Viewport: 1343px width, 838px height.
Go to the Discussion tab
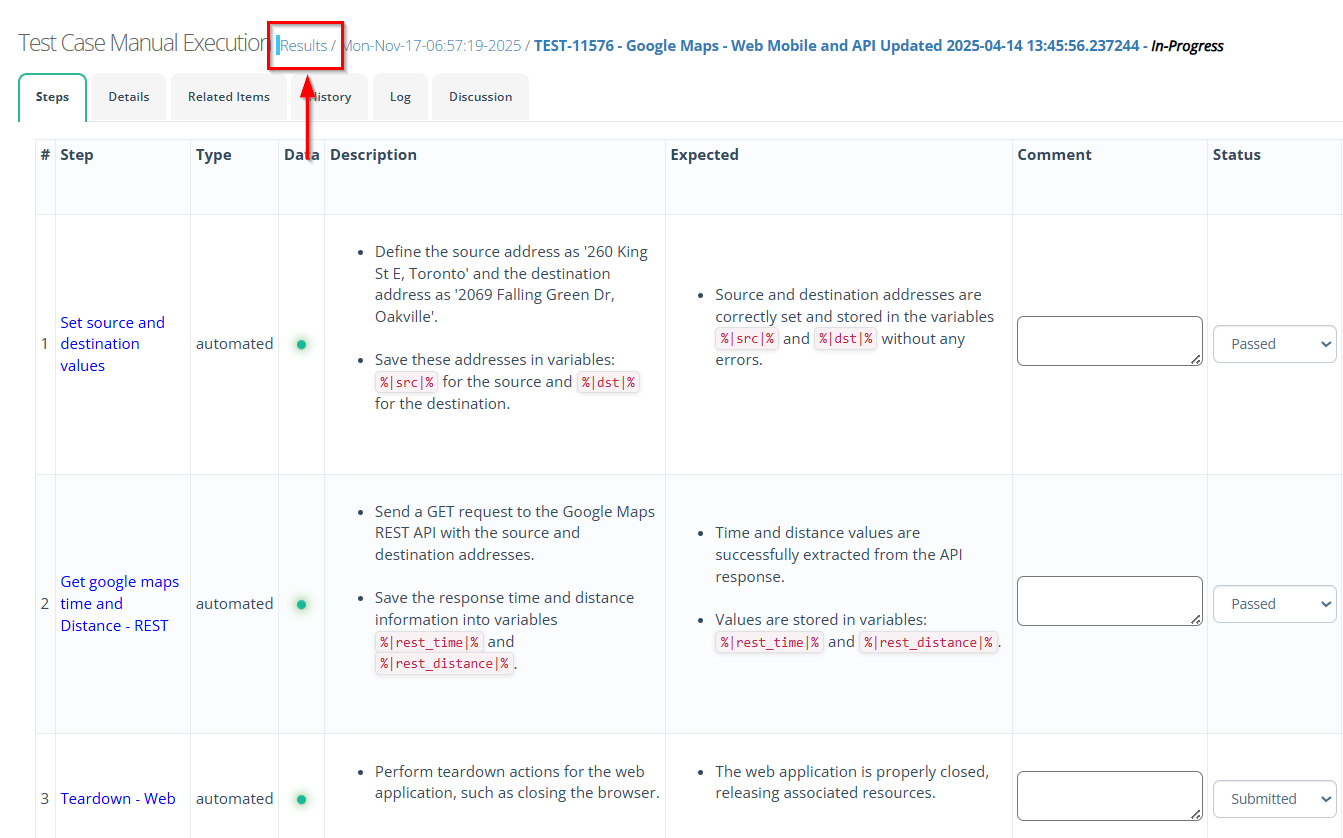pyautogui.click(x=480, y=97)
